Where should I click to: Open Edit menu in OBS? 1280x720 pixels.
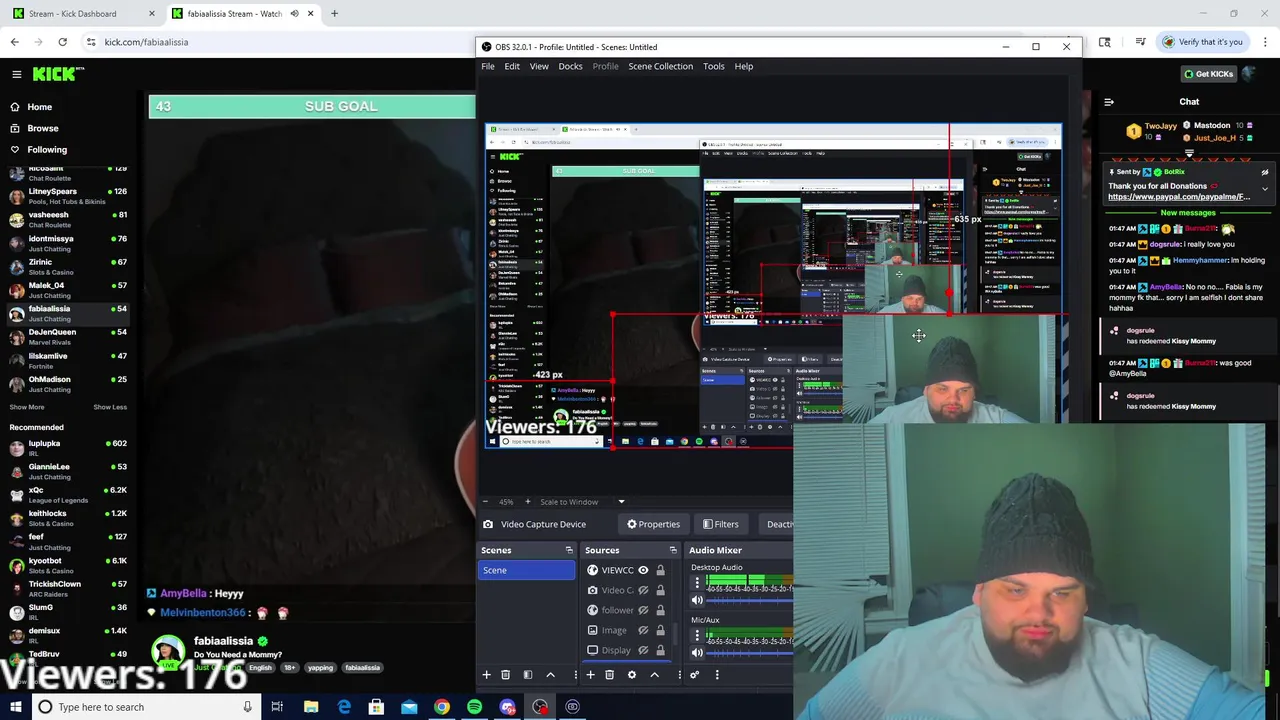(512, 66)
